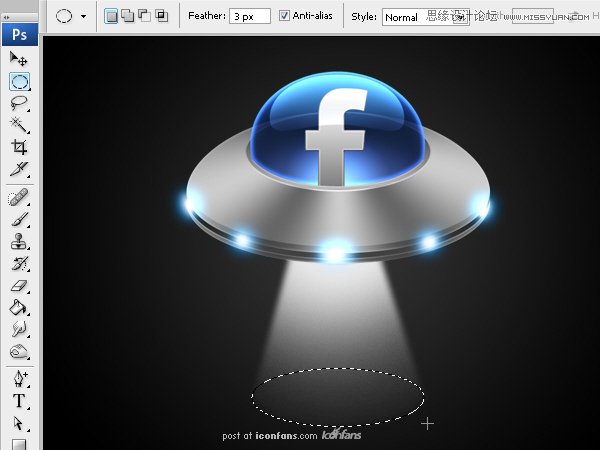This screenshot has height=450, width=600.
Task: Select the Path Selection tool
Action: coord(19,423)
